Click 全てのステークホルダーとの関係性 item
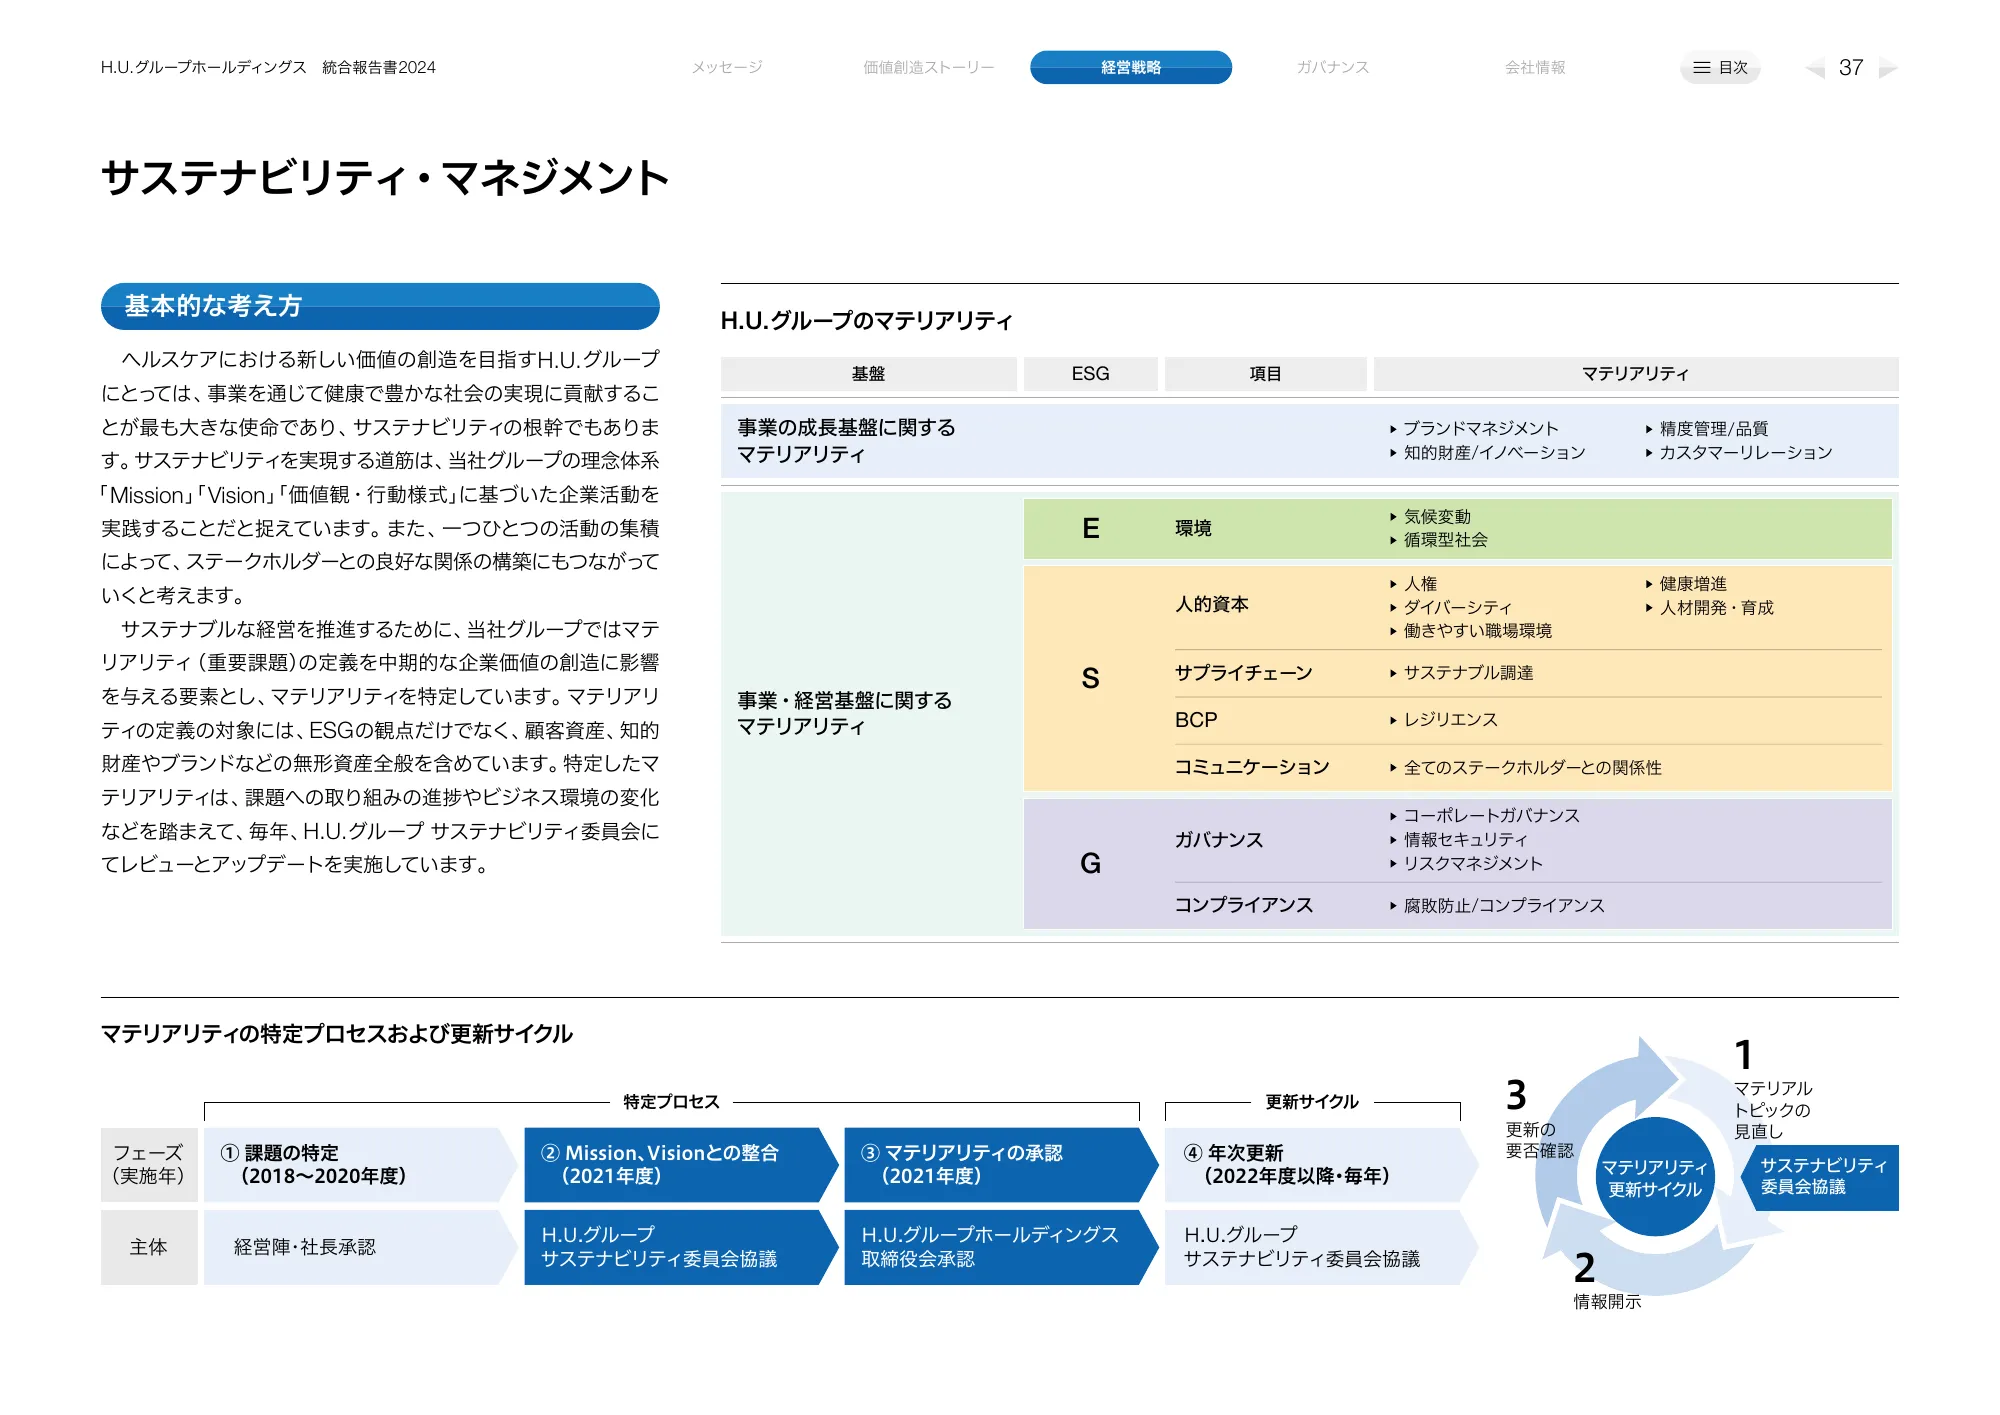Image resolution: width=2000 pixels, height=1415 pixels. coord(1526,767)
